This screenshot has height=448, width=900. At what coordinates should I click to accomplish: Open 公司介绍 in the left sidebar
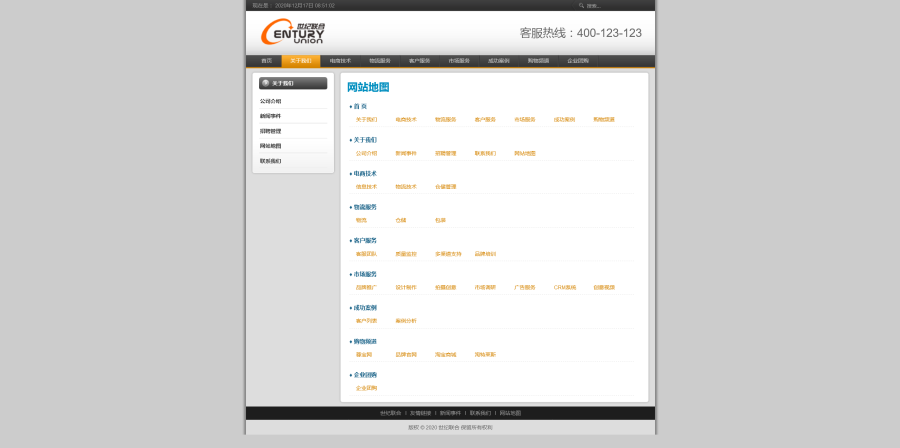pyautogui.click(x=270, y=101)
